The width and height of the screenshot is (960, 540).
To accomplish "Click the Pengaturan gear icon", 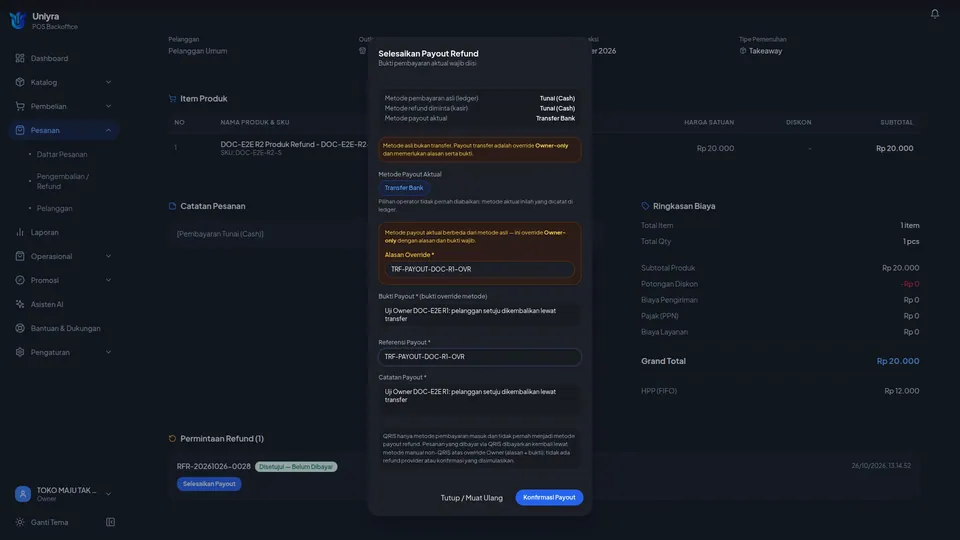I will pos(20,352).
